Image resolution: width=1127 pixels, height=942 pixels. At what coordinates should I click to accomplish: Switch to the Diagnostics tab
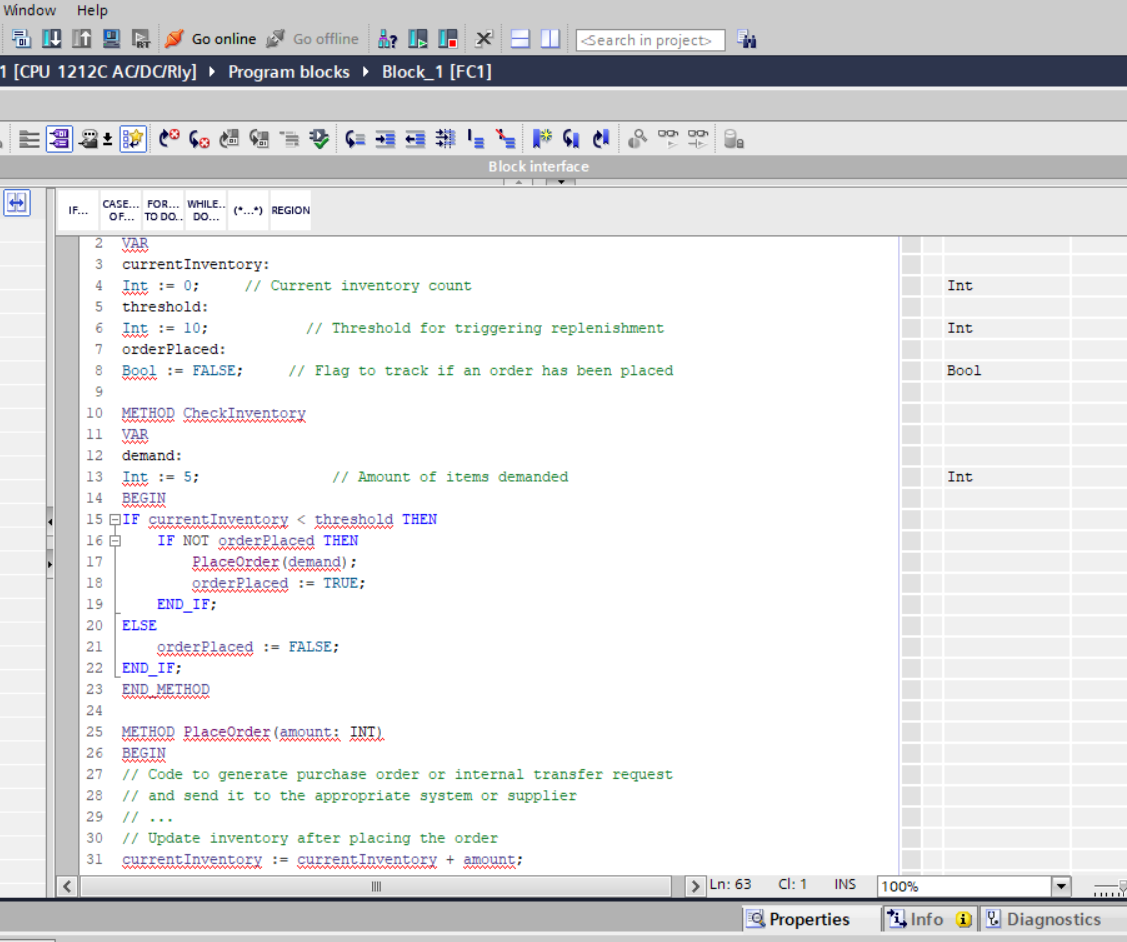[1044, 919]
